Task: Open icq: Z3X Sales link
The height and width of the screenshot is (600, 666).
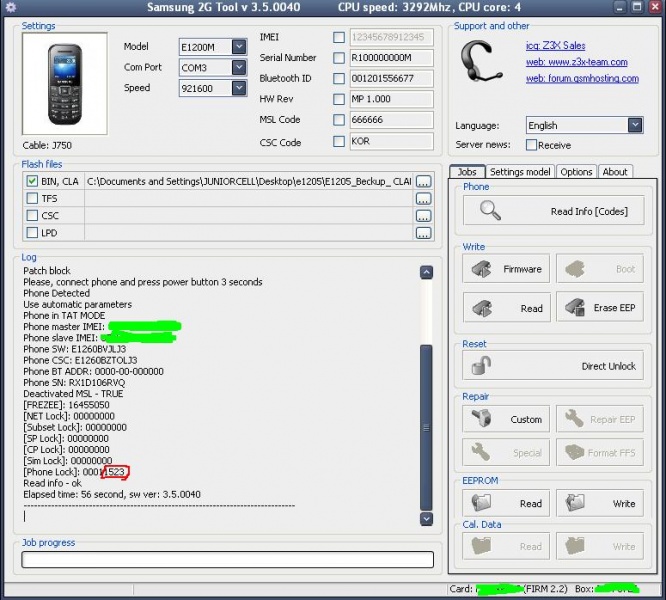Action: (x=555, y=45)
